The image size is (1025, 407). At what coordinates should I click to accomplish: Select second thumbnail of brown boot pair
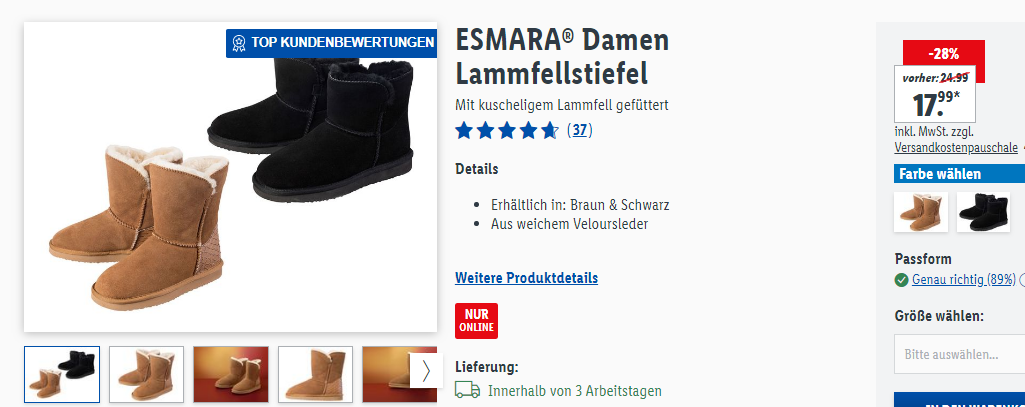(147, 374)
